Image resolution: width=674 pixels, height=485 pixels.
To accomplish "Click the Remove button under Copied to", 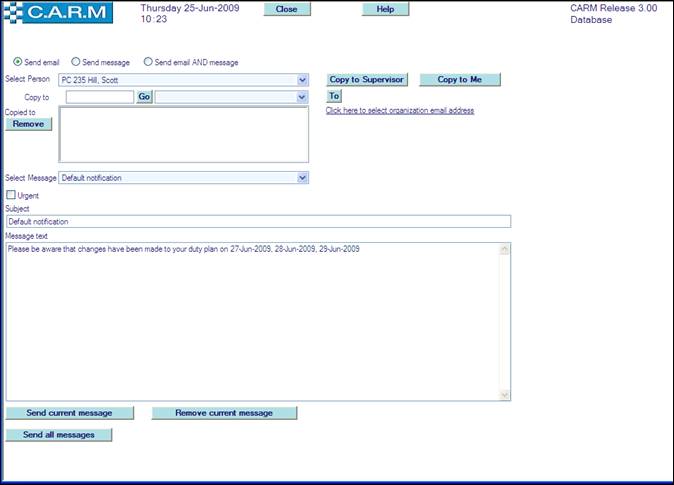I will pos(28,124).
